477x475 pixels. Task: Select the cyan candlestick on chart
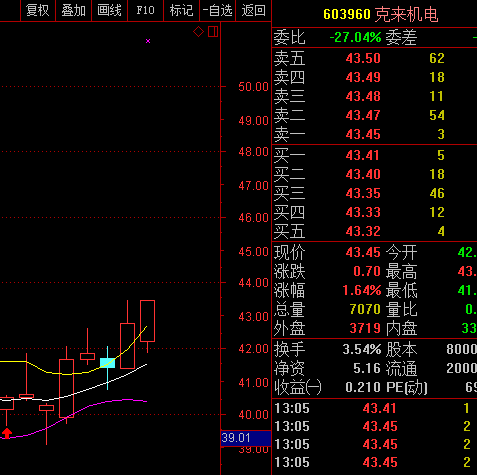[x=107, y=363]
